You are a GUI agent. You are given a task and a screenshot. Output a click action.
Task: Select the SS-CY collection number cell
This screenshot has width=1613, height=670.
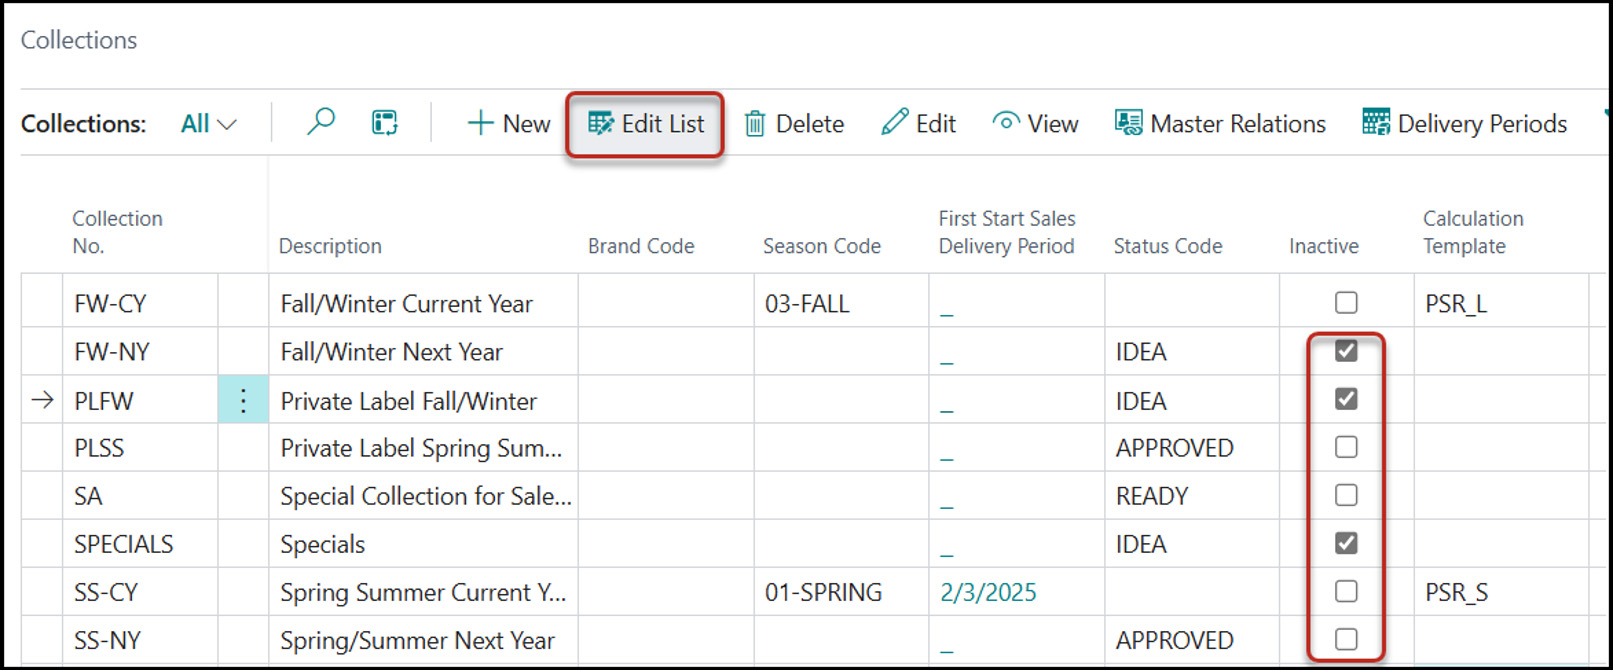click(x=106, y=592)
